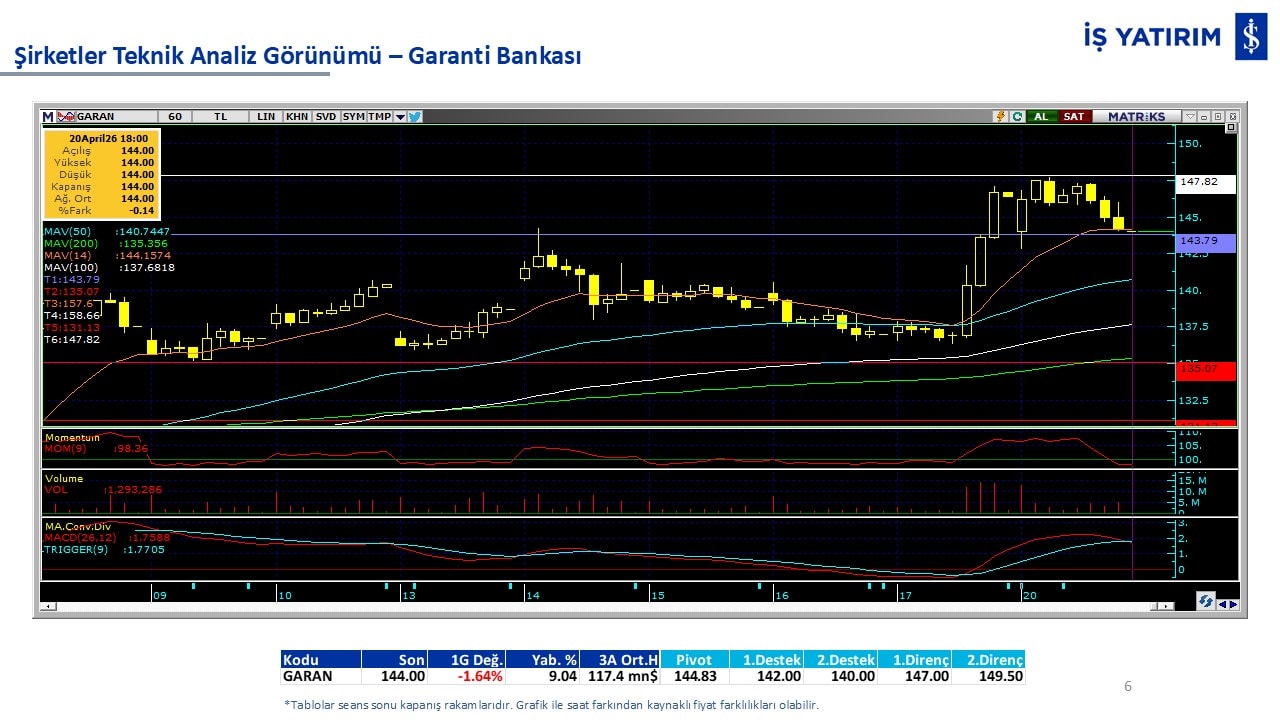Click the Twitter bird icon
The height and width of the screenshot is (720, 1280).
pos(415,116)
